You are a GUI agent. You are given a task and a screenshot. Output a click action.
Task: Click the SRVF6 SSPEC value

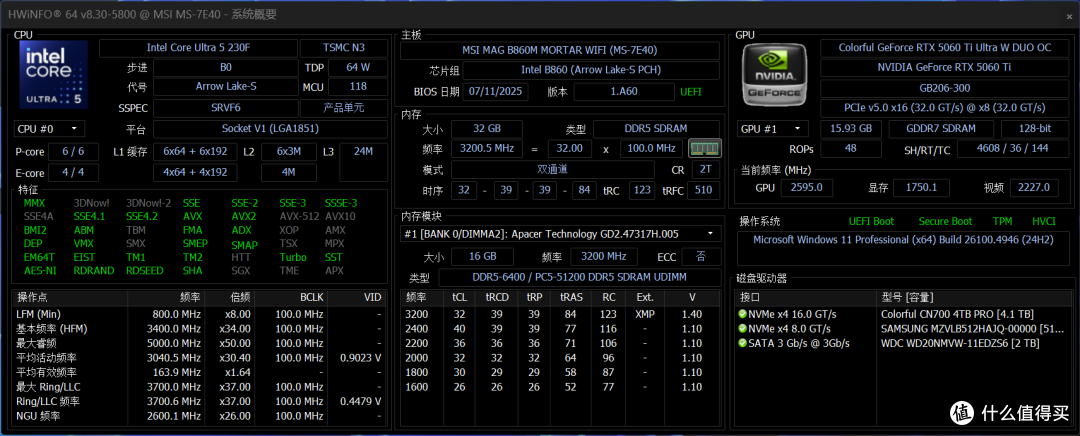[226, 108]
